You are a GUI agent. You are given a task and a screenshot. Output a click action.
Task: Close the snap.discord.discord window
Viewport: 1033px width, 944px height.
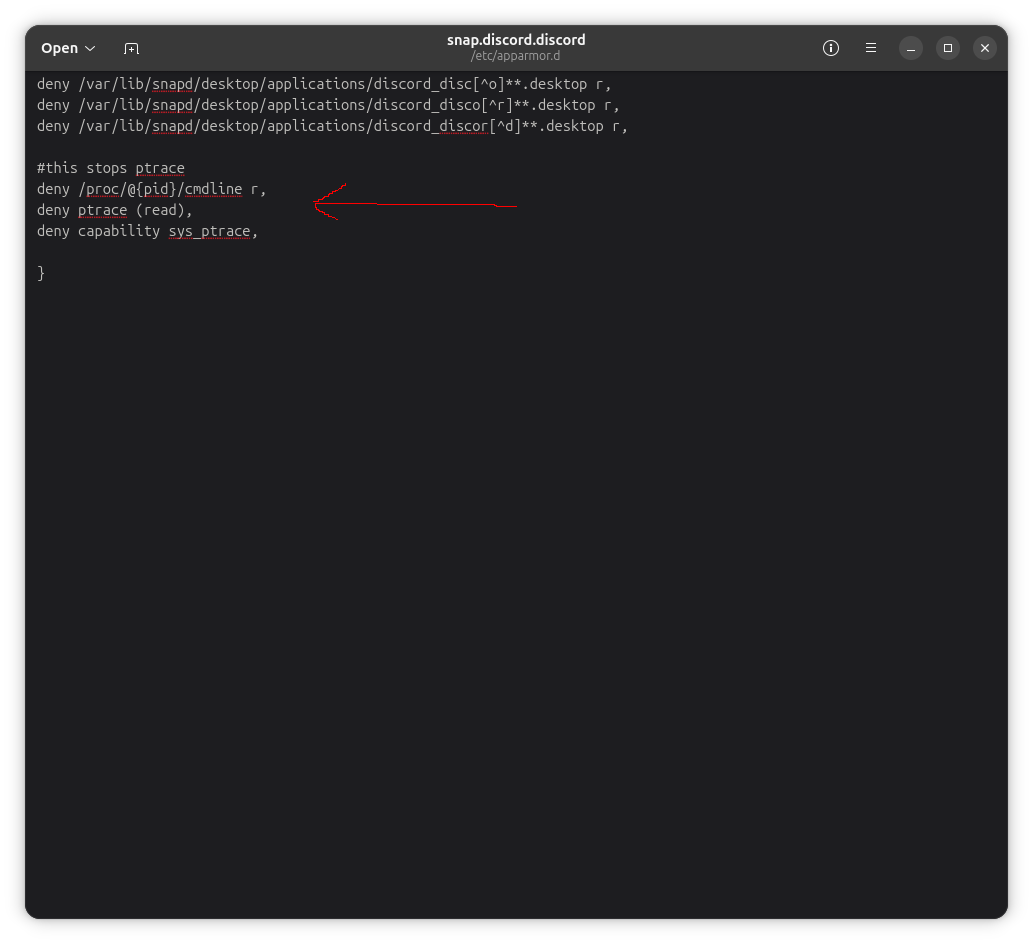tap(985, 48)
